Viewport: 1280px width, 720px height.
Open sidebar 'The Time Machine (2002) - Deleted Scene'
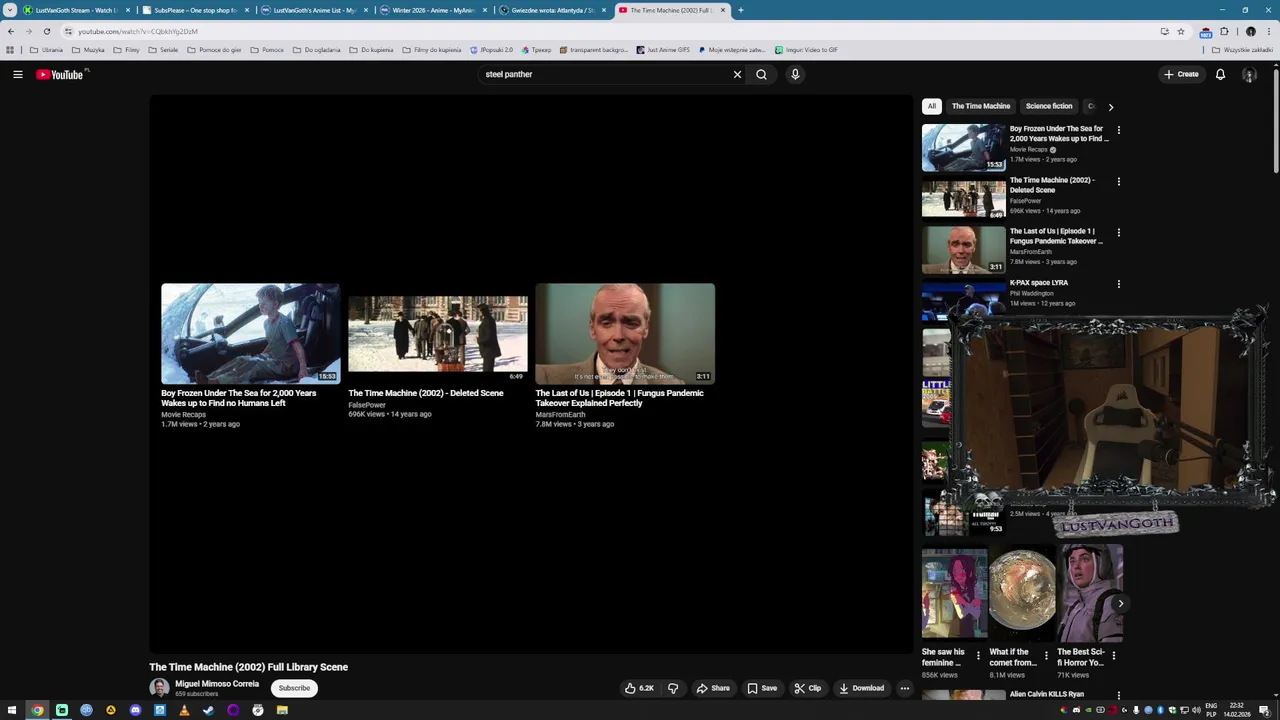(1052, 185)
